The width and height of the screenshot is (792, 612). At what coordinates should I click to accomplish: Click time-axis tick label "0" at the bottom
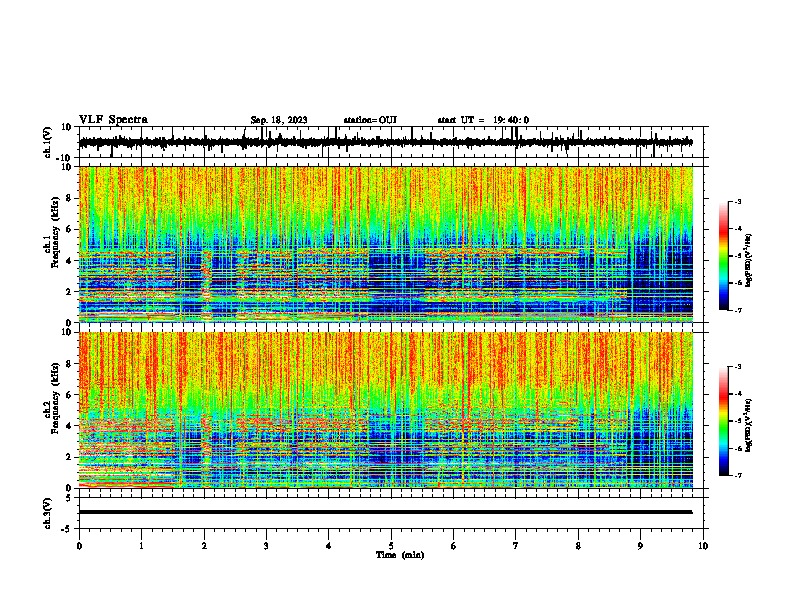(x=79, y=546)
